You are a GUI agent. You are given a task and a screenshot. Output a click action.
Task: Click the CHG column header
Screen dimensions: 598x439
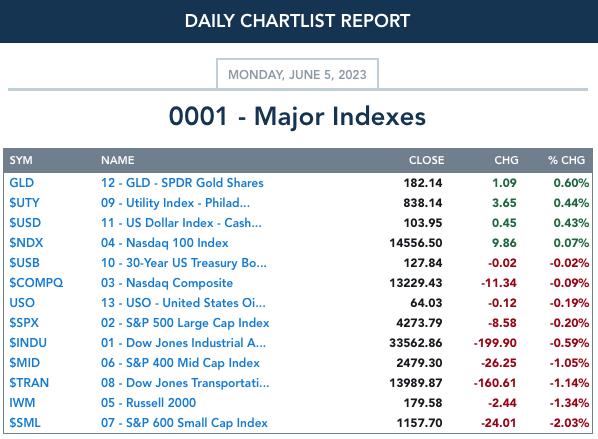pyautogui.click(x=506, y=160)
